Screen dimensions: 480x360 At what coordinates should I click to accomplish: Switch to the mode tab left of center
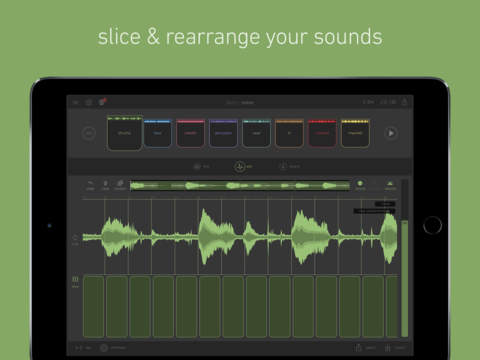tap(201, 166)
